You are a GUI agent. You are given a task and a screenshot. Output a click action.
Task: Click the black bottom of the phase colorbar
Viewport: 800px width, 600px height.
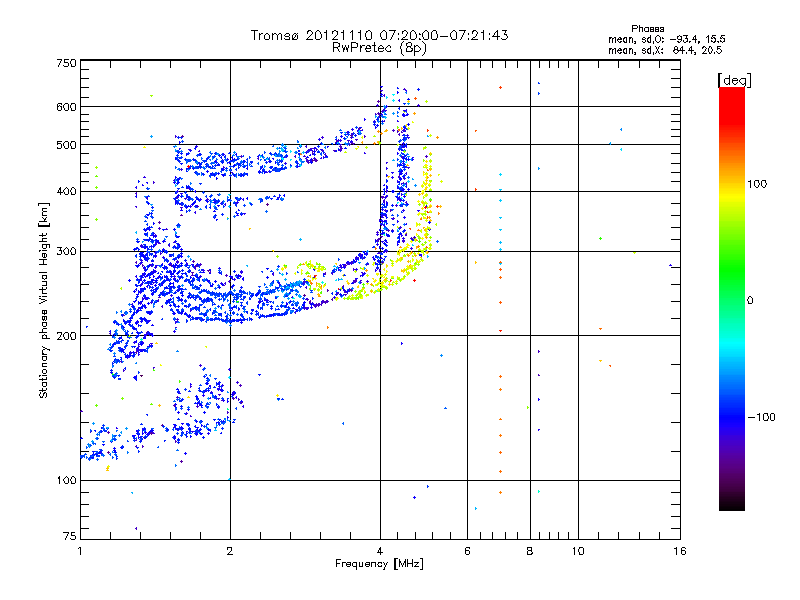732,503
